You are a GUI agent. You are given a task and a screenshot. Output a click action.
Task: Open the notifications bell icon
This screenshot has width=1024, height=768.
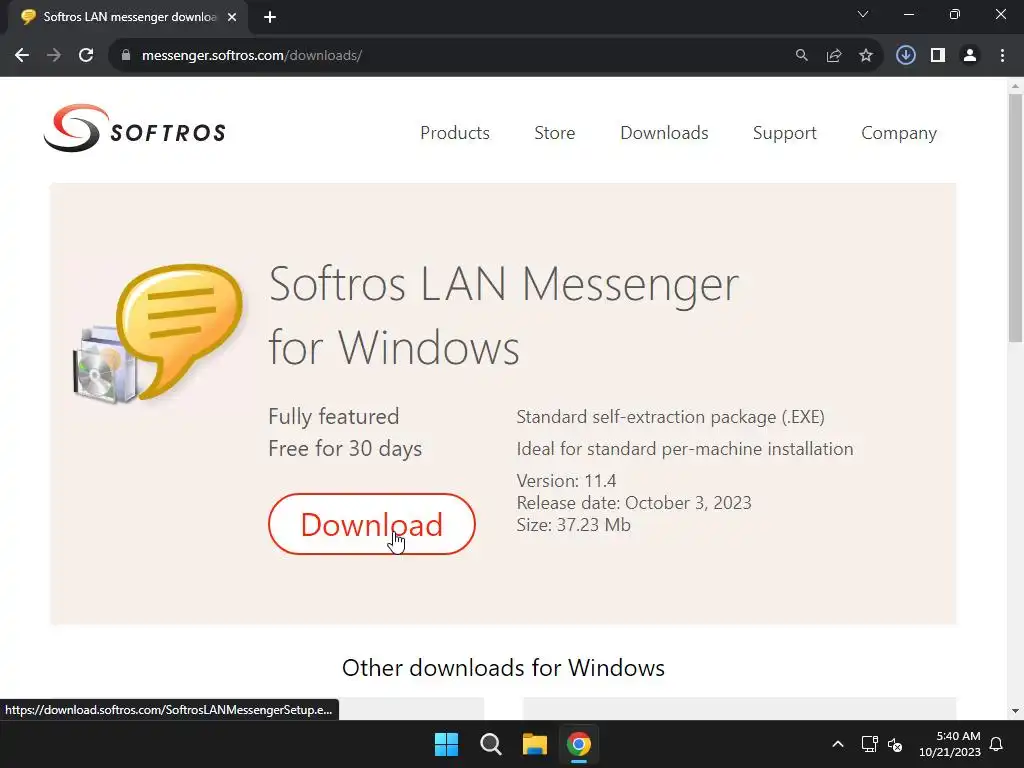point(996,744)
